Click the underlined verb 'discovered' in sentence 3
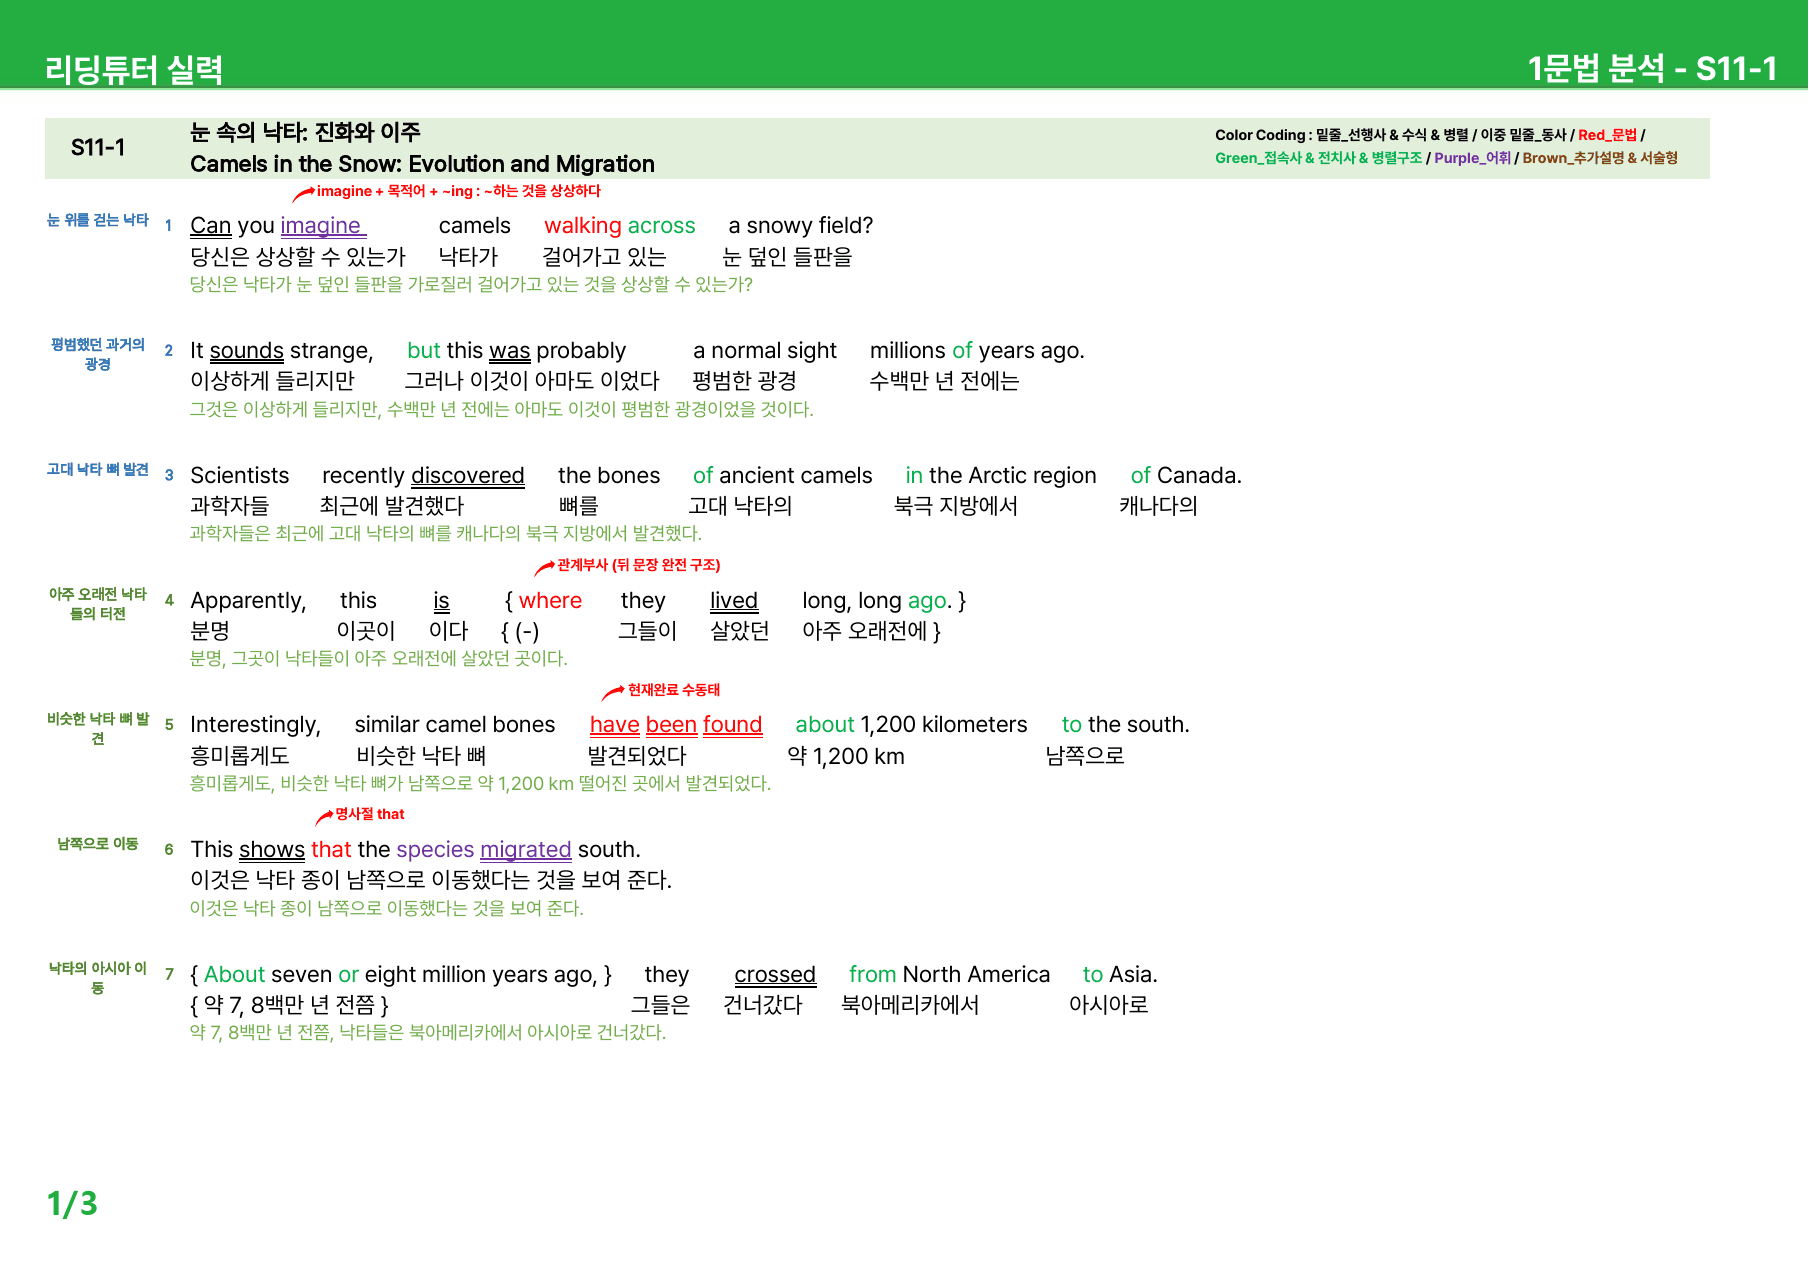1809x1278 pixels. pyautogui.click(x=468, y=476)
